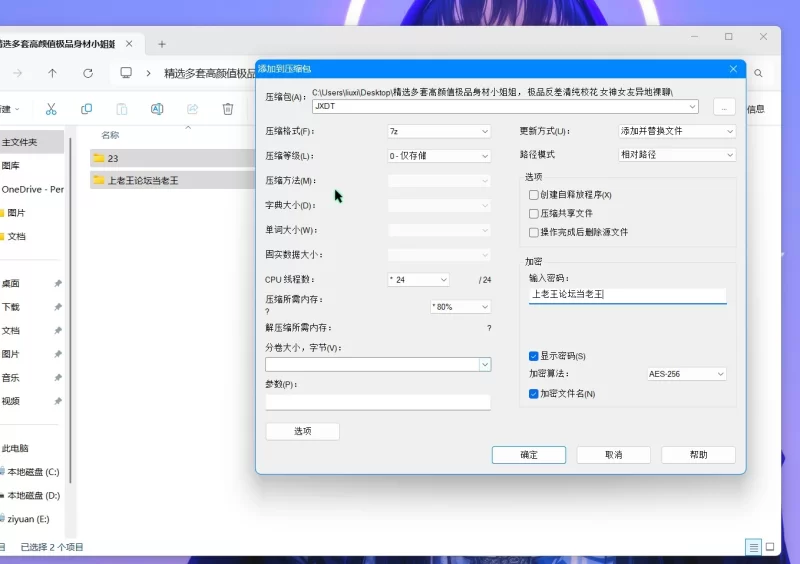800x564 pixels.
Task: Click the Forward arrow in Explorer
Action: 17,73
